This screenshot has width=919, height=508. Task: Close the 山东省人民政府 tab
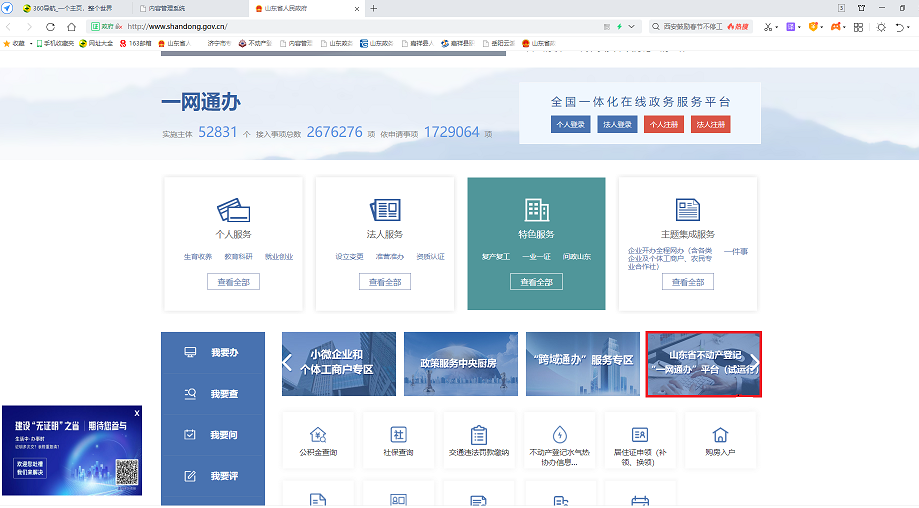(357, 9)
